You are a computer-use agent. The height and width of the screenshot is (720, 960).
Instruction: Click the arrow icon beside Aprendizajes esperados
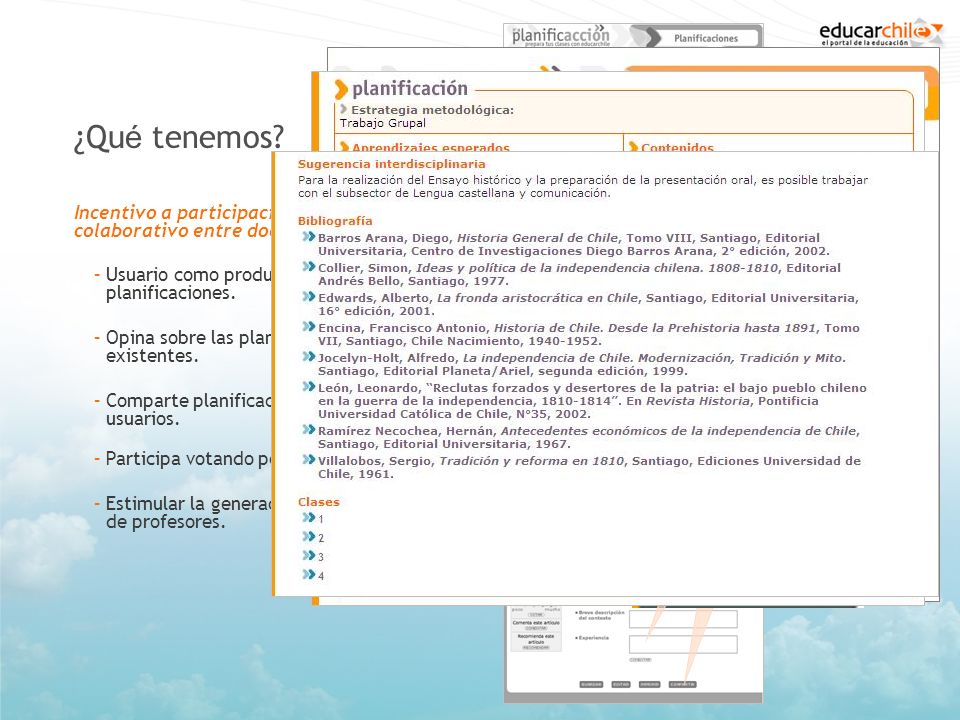click(x=344, y=147)
